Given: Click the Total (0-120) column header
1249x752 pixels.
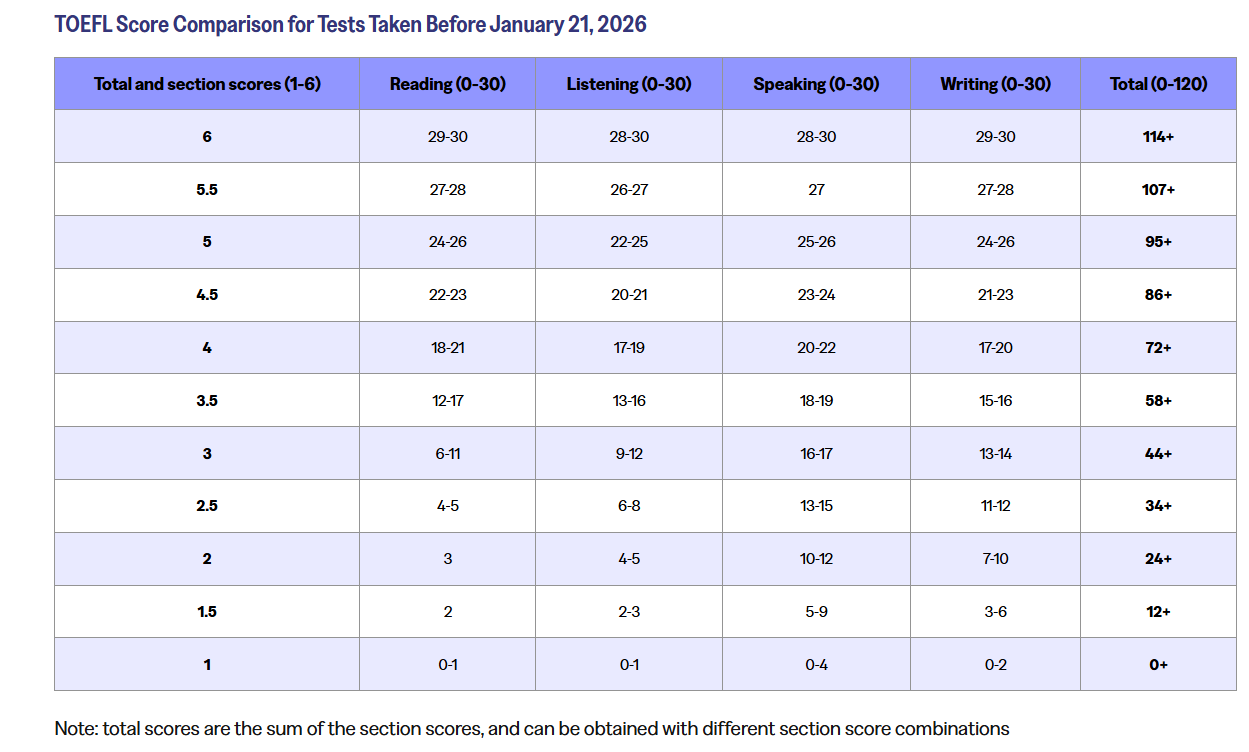Looking at the screenshot, I should pyautogui.click(x=1158, y=84).
